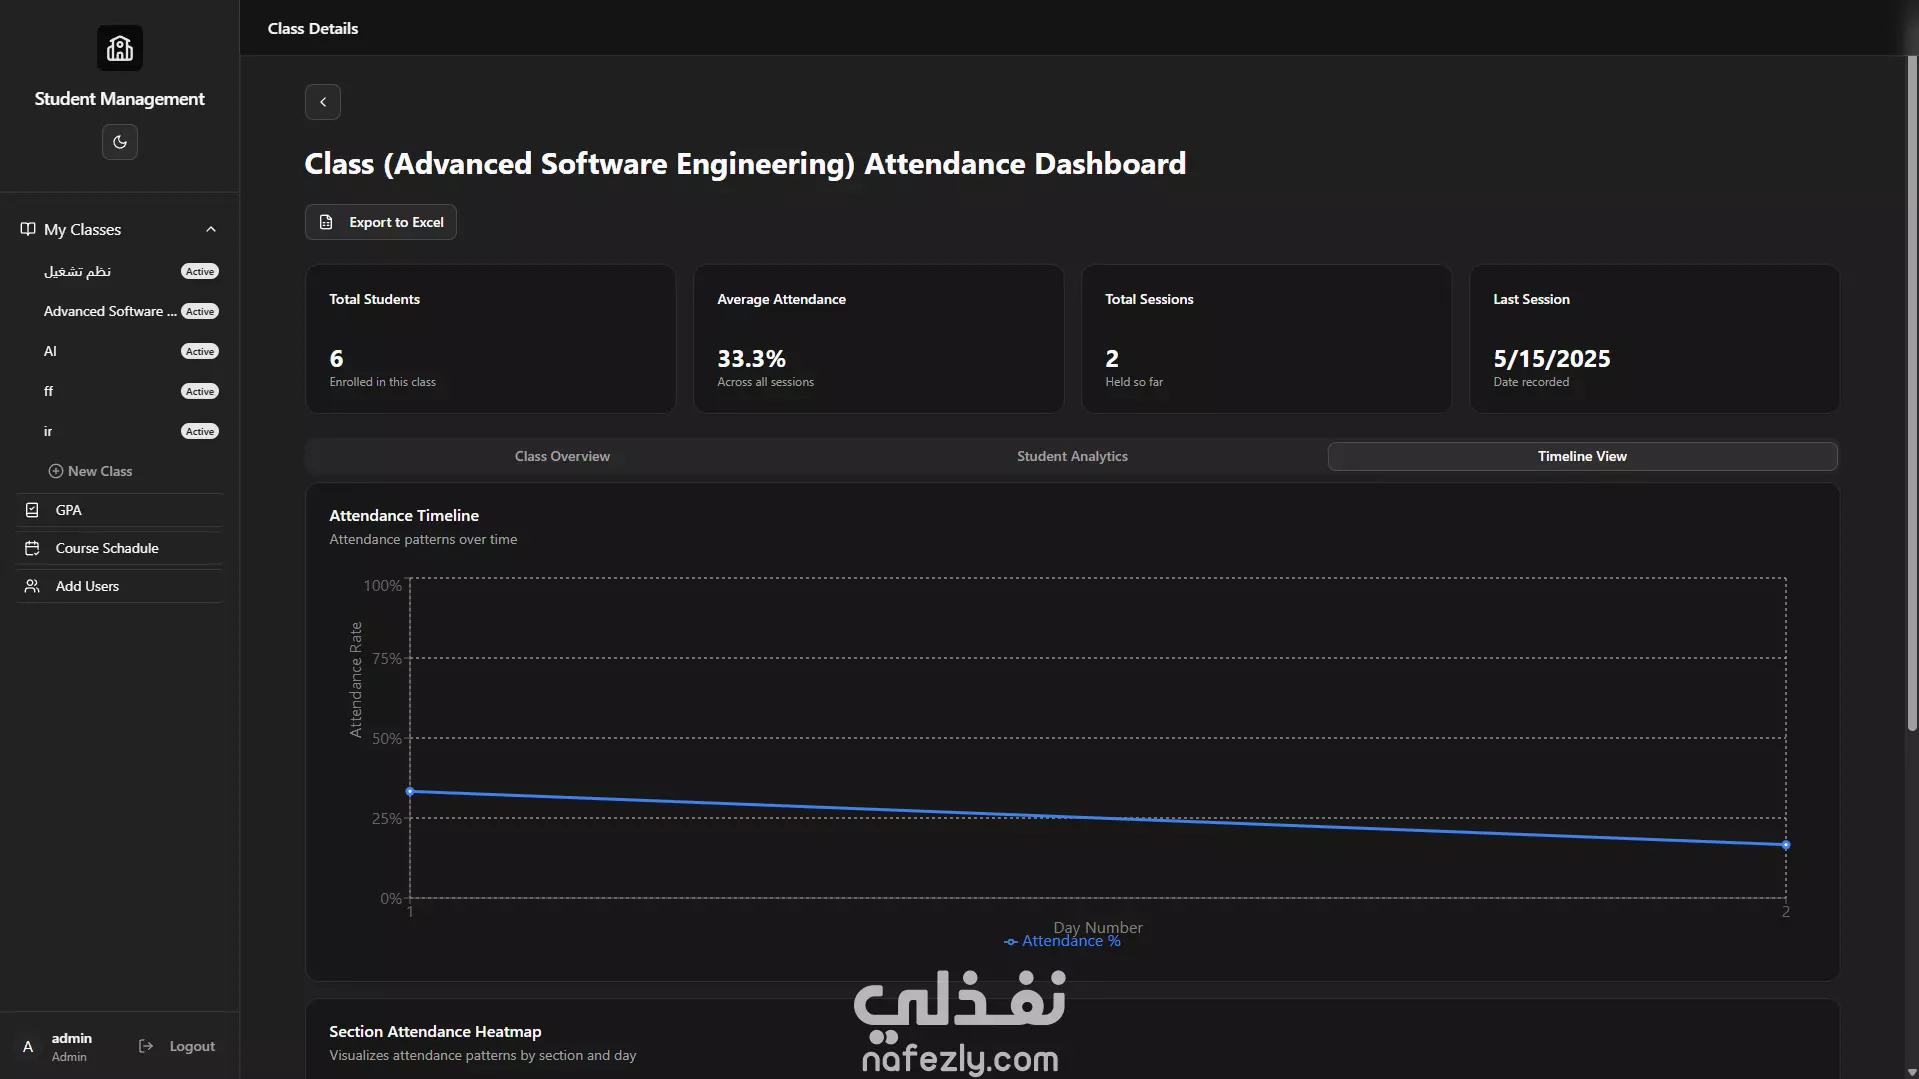Image resolution: width=1919 pixels, height=1079 pixels.
Task: Click Logout button
Action: click(x=177, y=1046)
